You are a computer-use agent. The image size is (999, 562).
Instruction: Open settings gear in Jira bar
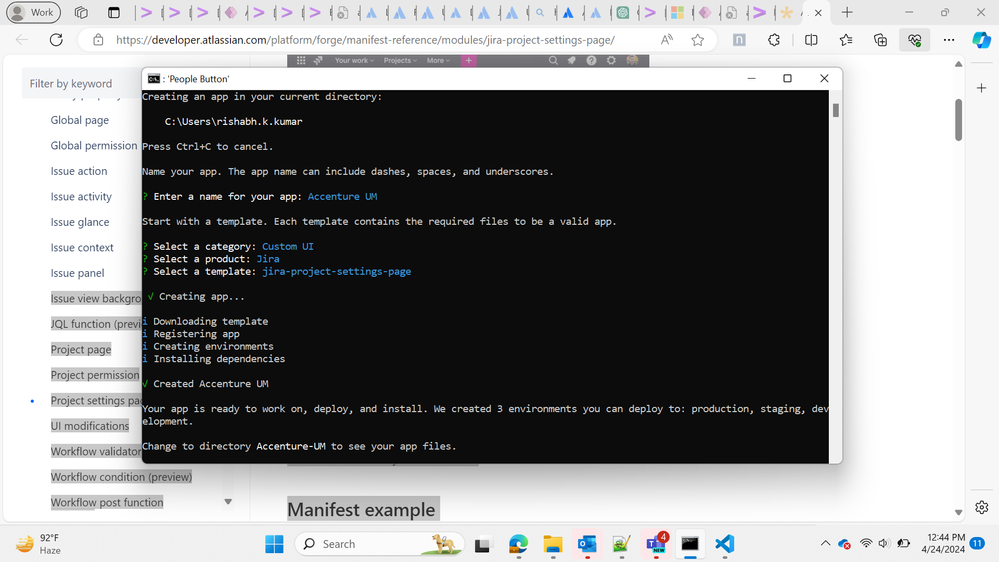click(x=611, y=61)
